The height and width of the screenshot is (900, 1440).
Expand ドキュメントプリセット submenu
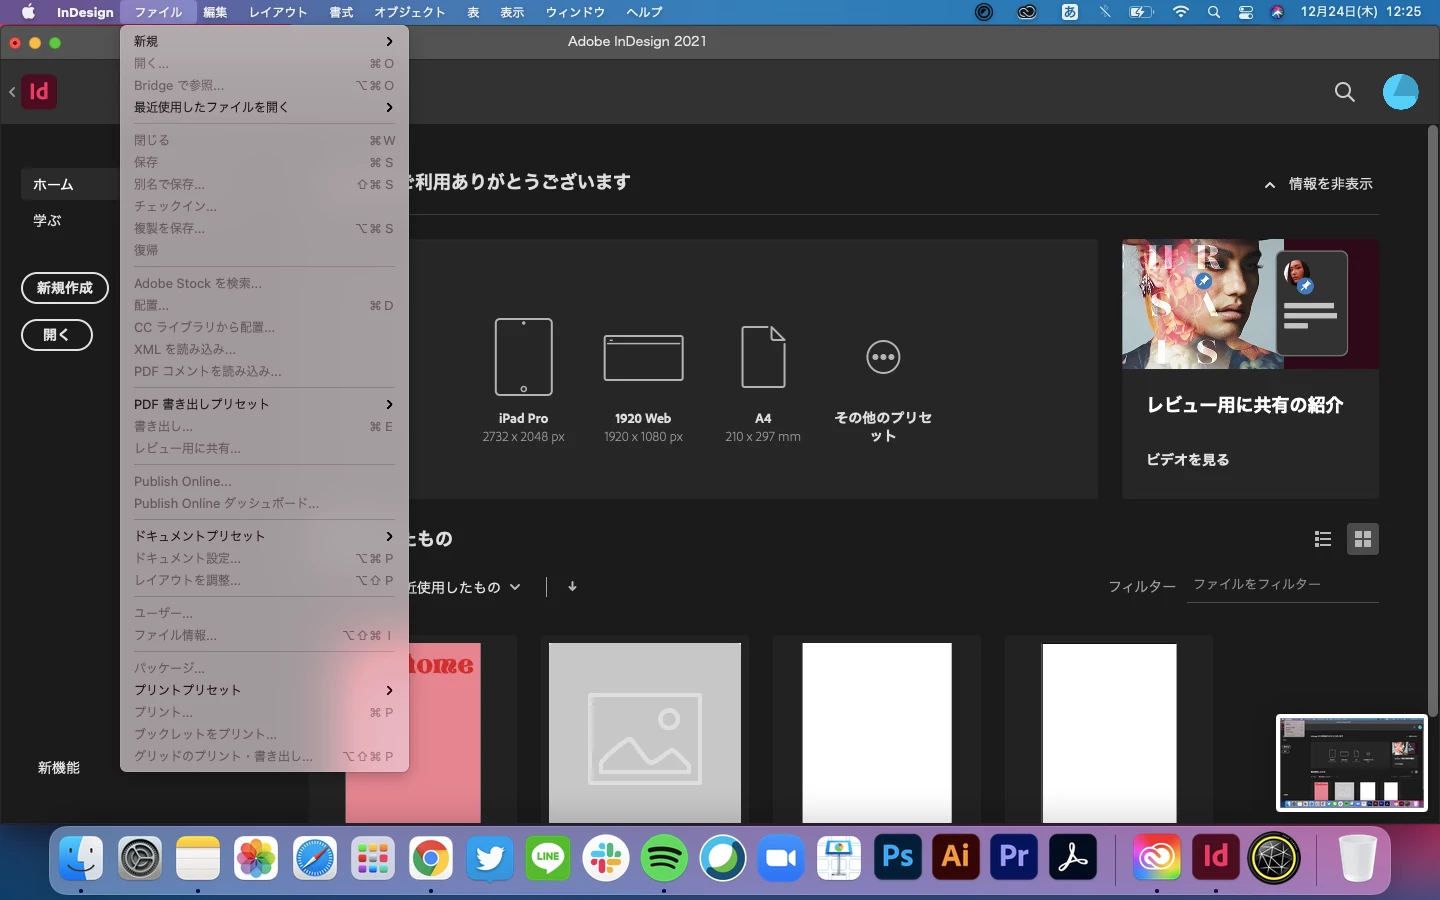[264, 536]
